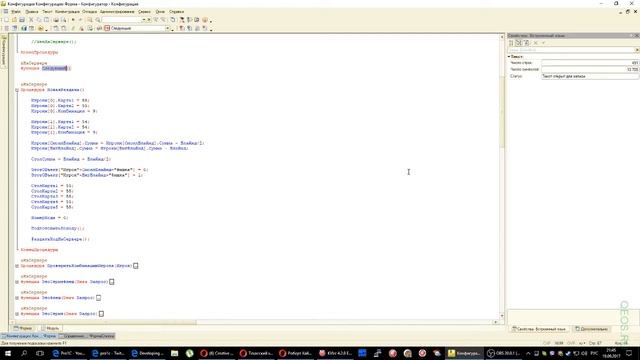Click the Copy toolbar icon
Image resolution: width=640 pixels, height=360 pixels.
pos(39,20)
